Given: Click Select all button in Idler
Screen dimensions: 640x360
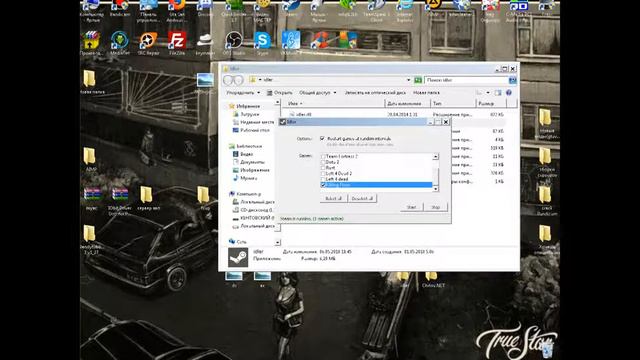Looking at the screenshot, I should 333,198.
